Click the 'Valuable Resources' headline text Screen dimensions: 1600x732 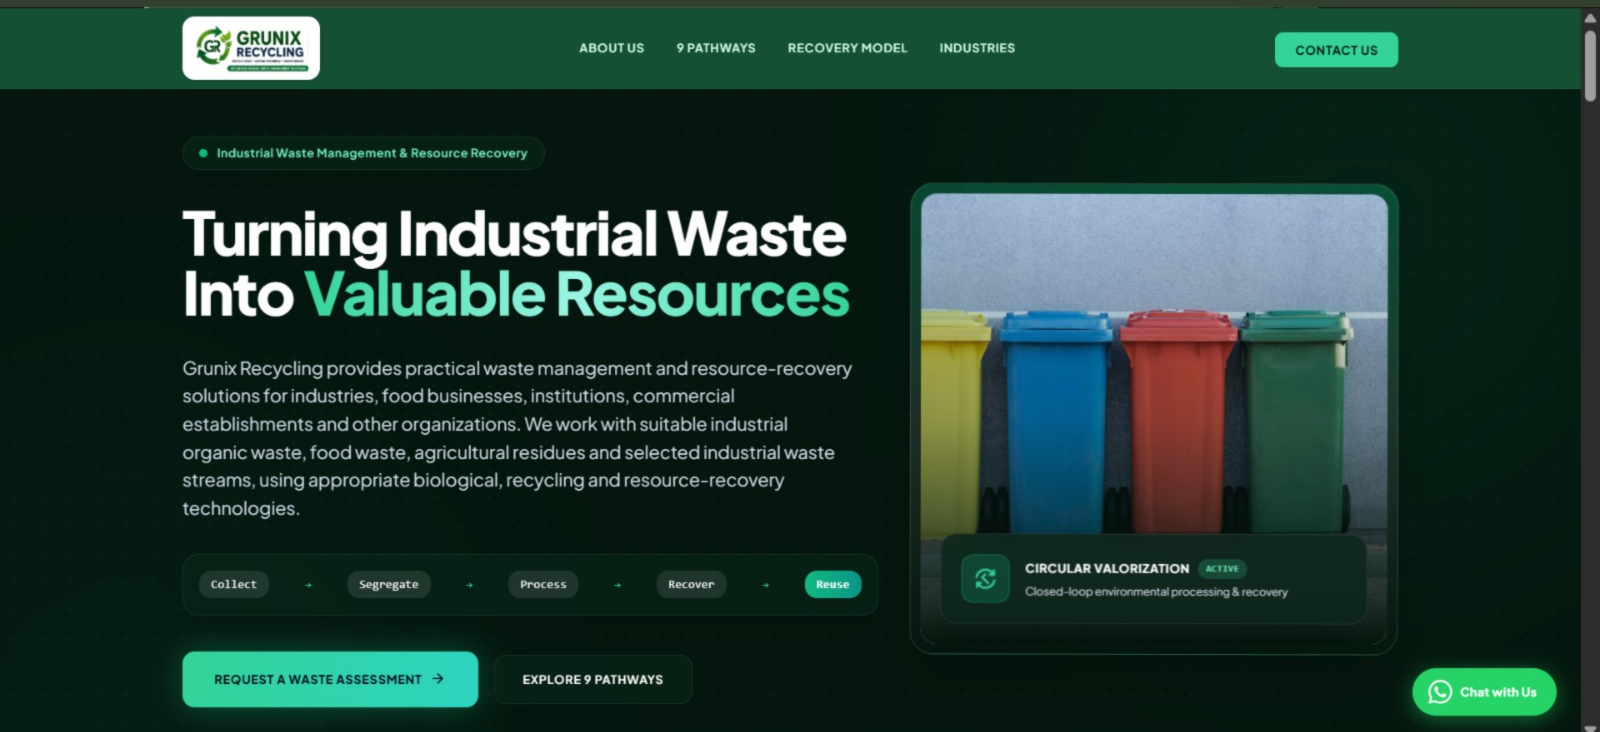577,295
